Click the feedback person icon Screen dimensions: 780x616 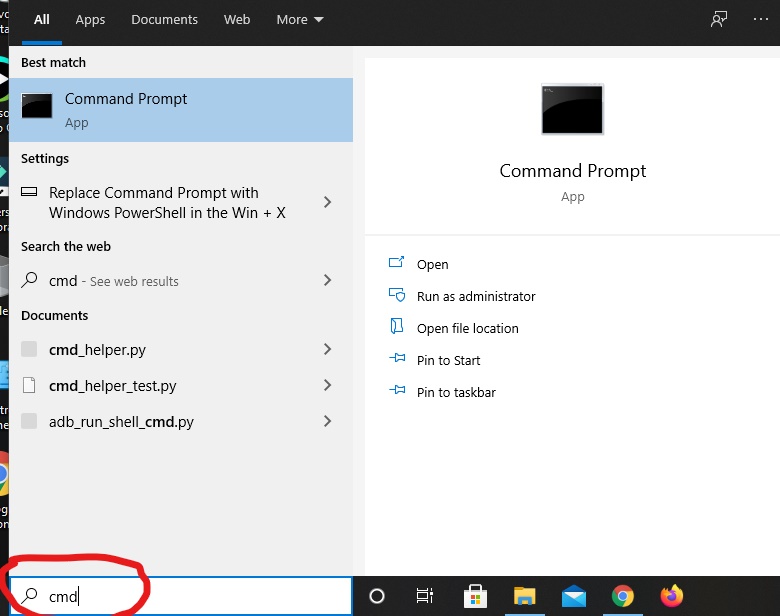click(x=719, y=19)
